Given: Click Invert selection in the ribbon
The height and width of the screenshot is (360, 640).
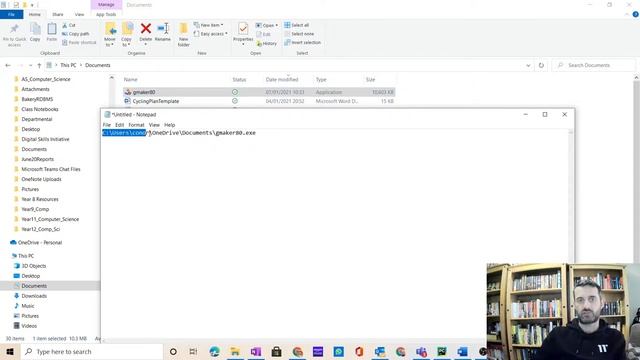Looking at the screenshot, I should (302, 42).
